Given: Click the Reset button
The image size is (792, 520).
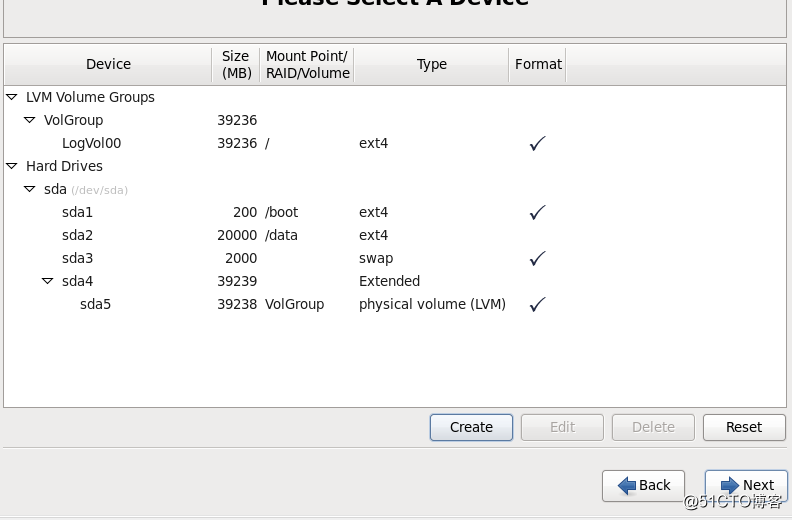Looking at the screenshot, I should (744, 428).
